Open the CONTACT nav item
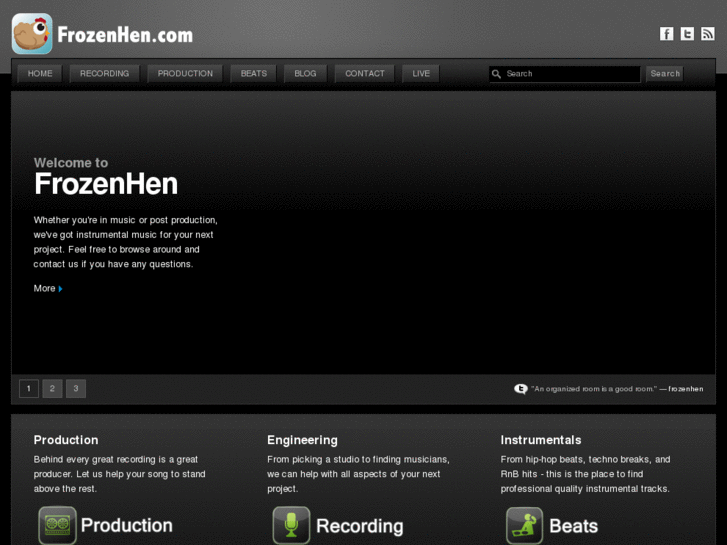Screen dimensions: 727x545 [x=365, y=74]
